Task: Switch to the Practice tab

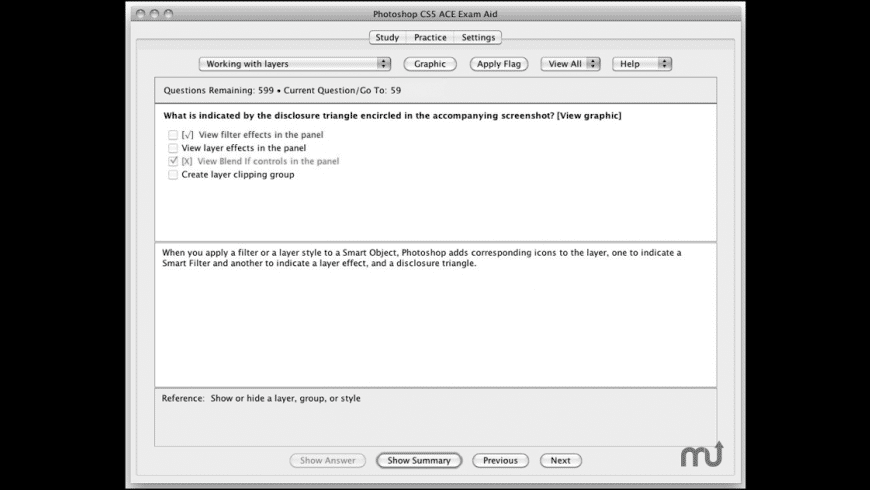Action: pyautogui.click(x=430, y=37)
